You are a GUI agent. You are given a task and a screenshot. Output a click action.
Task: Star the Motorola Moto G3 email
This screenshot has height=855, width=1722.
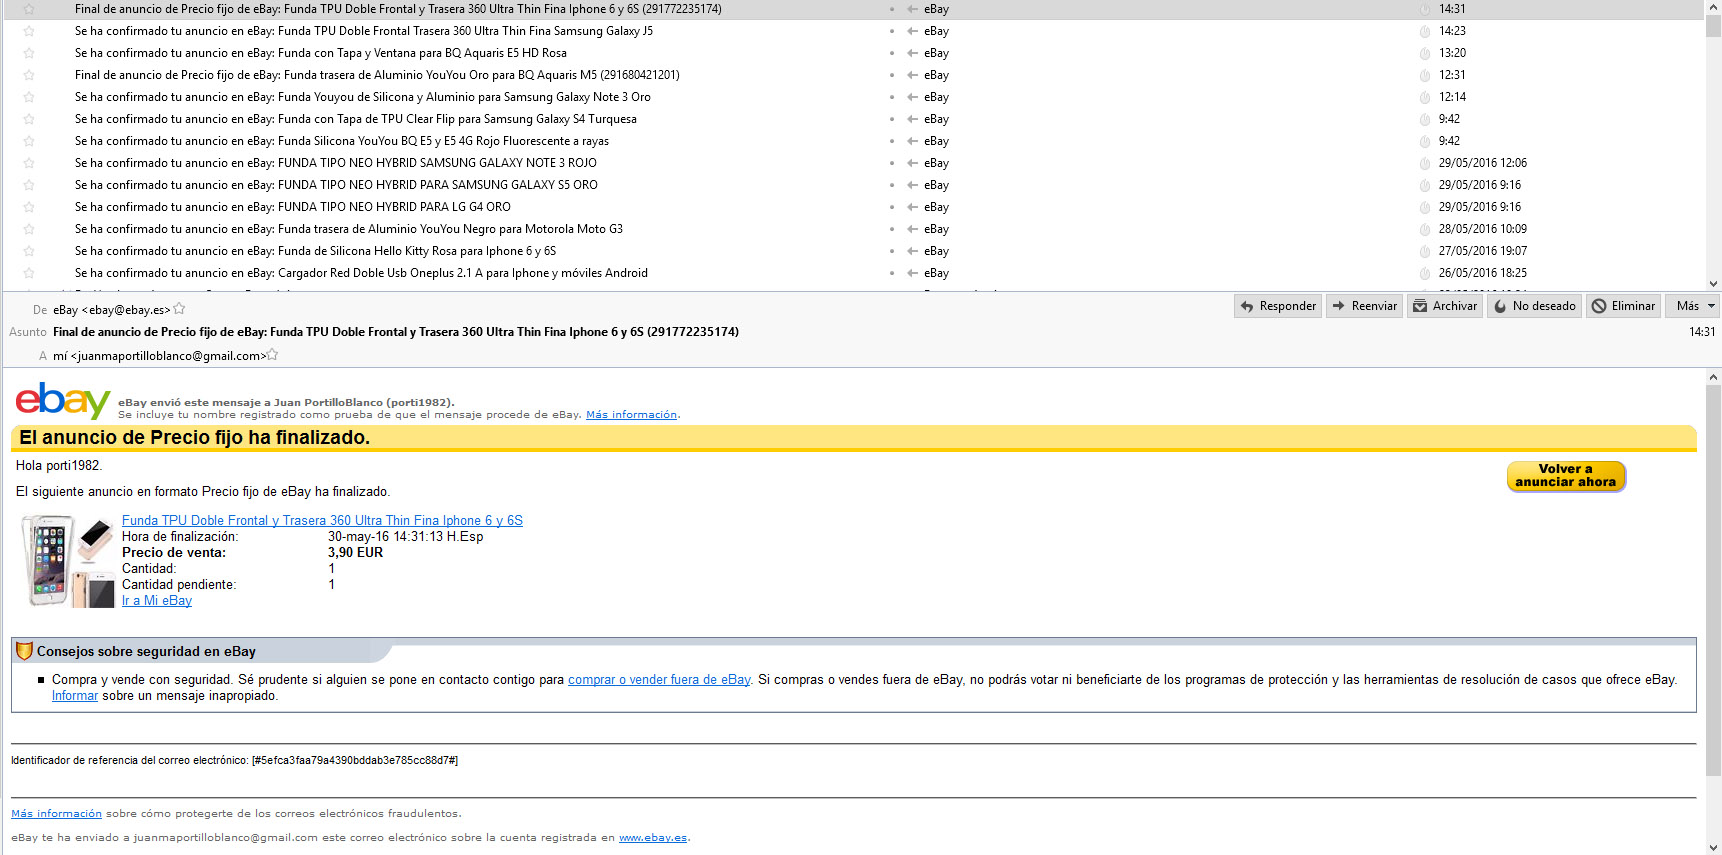point(29,229)
